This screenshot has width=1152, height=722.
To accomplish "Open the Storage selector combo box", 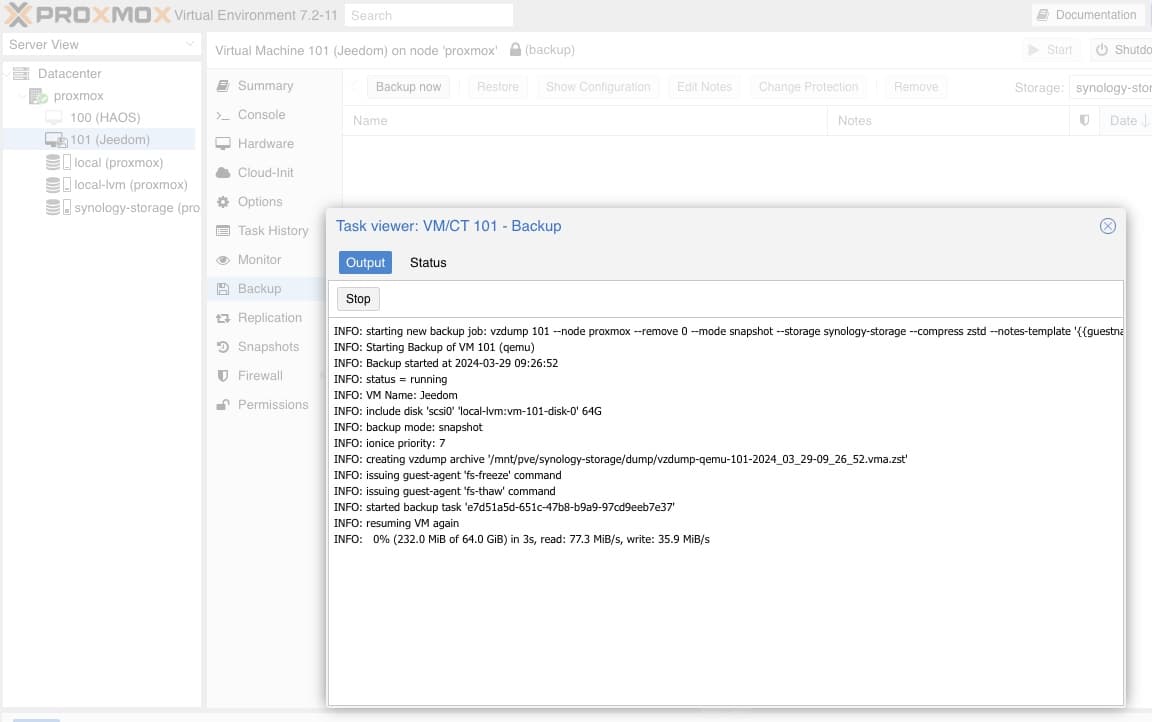I will click(x=1110, y=87).
